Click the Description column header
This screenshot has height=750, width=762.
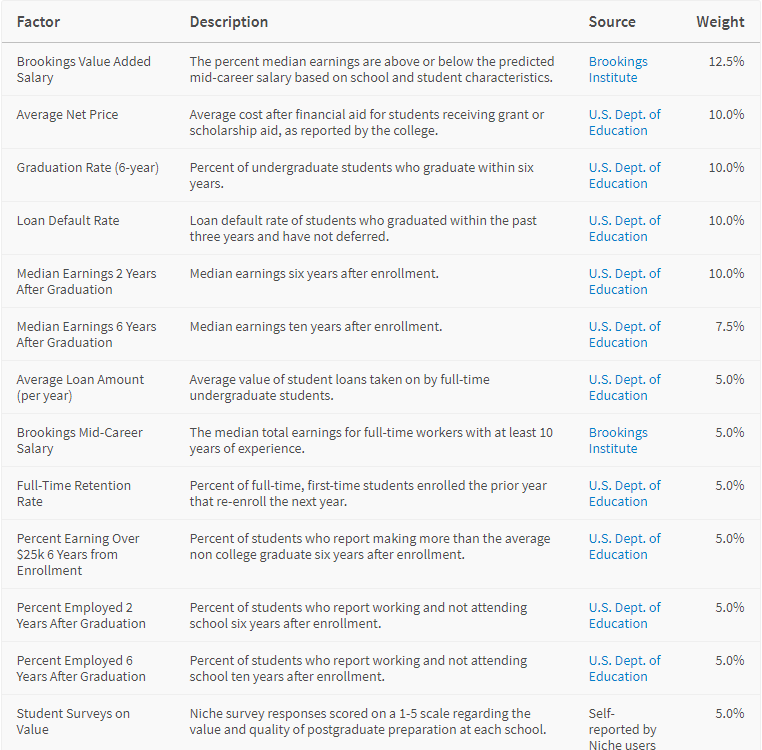pyautogui.click(x=228, y=22)
